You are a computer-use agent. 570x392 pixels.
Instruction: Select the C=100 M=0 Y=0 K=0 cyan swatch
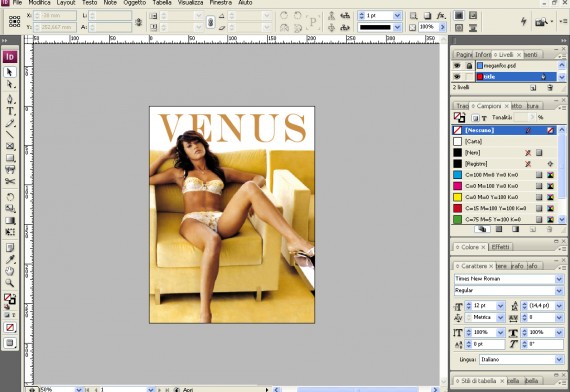[x=504, y=175]
